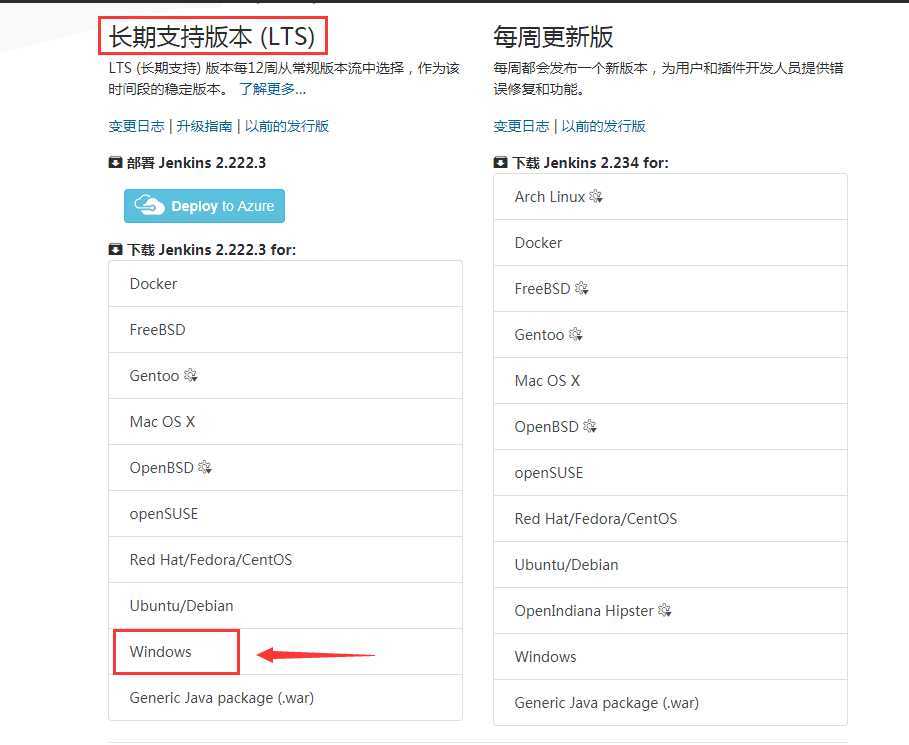Click download icon beside 下载 Jenkins 2.222.3
This screenshot has height=745, width=909.
(115, 249)
